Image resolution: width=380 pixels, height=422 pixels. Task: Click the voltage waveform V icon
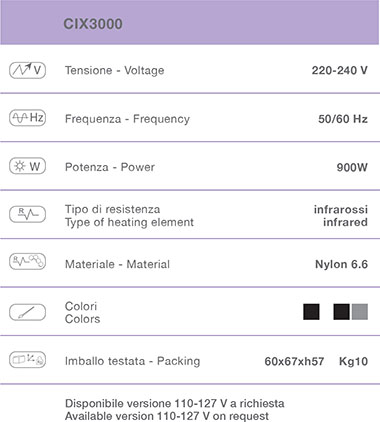[x=27, y=70]
